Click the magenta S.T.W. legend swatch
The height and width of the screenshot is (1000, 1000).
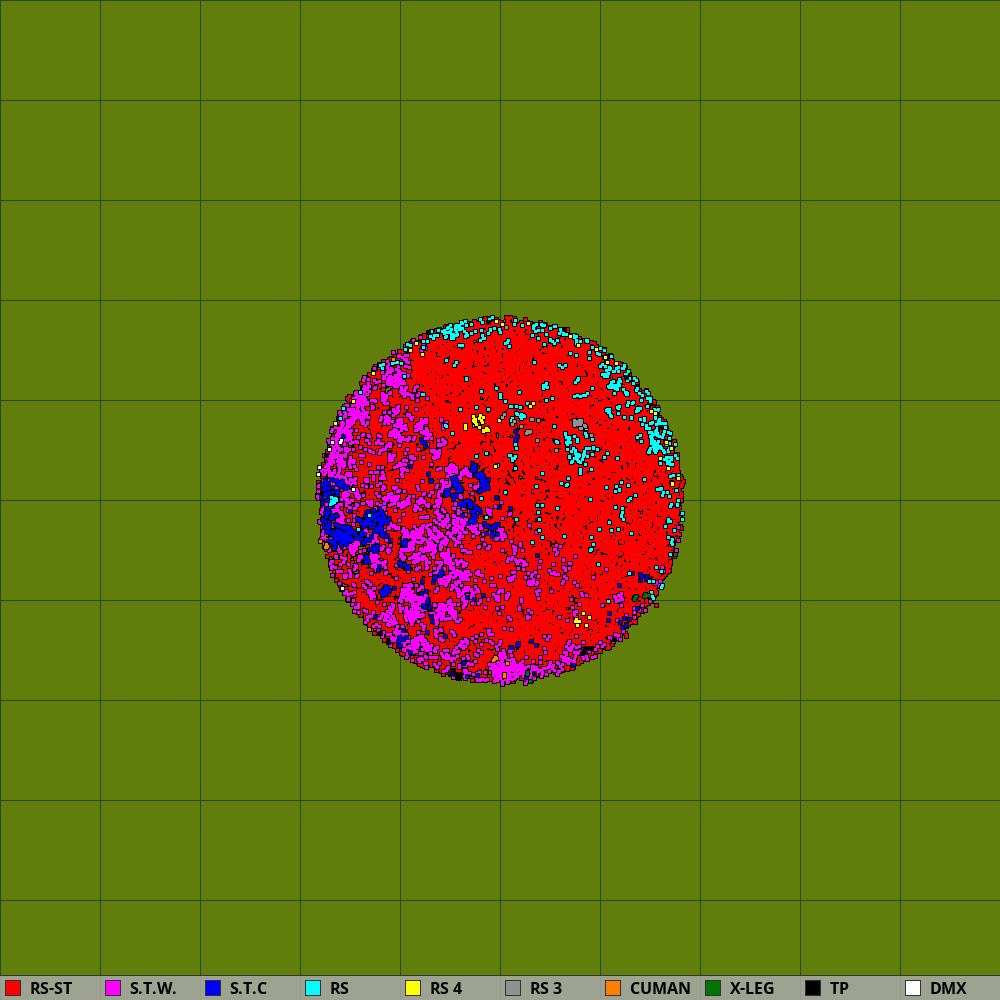[x=113, y=988]
